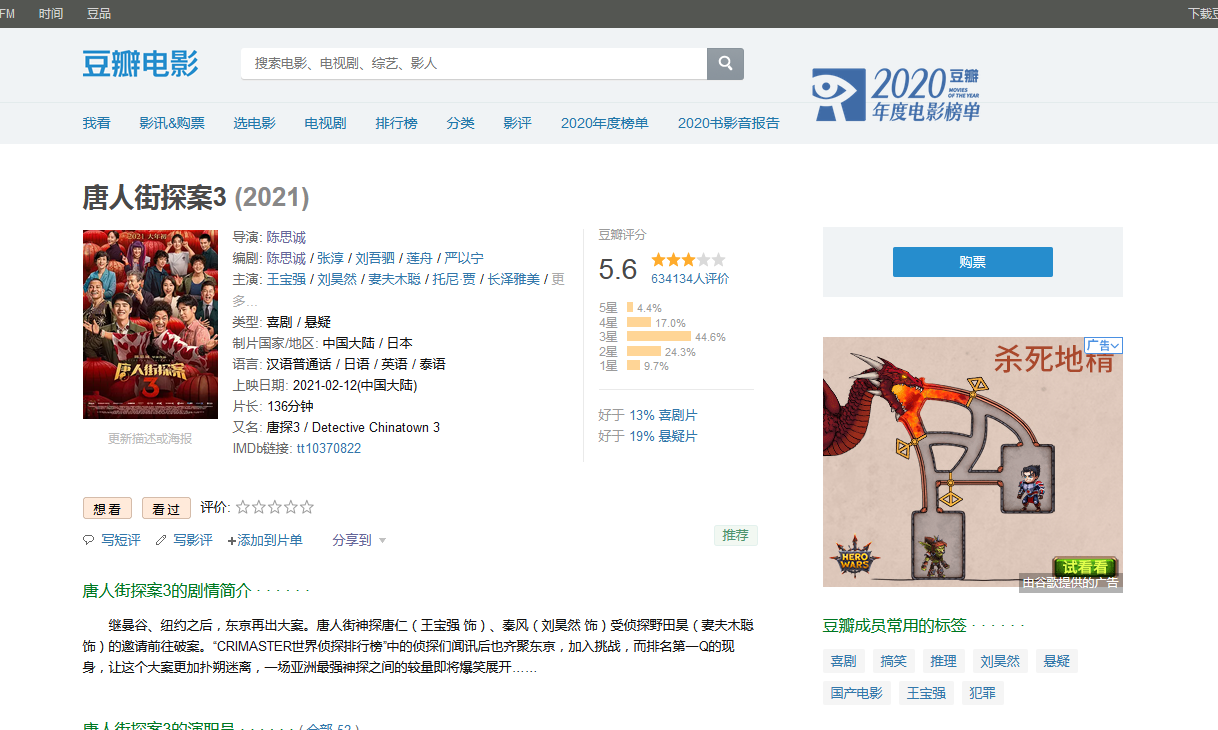The width and height of the screenshot is (1218, 730).
Task: Go to the 选电影 navigation tab
Action: [x=254, y=123]
